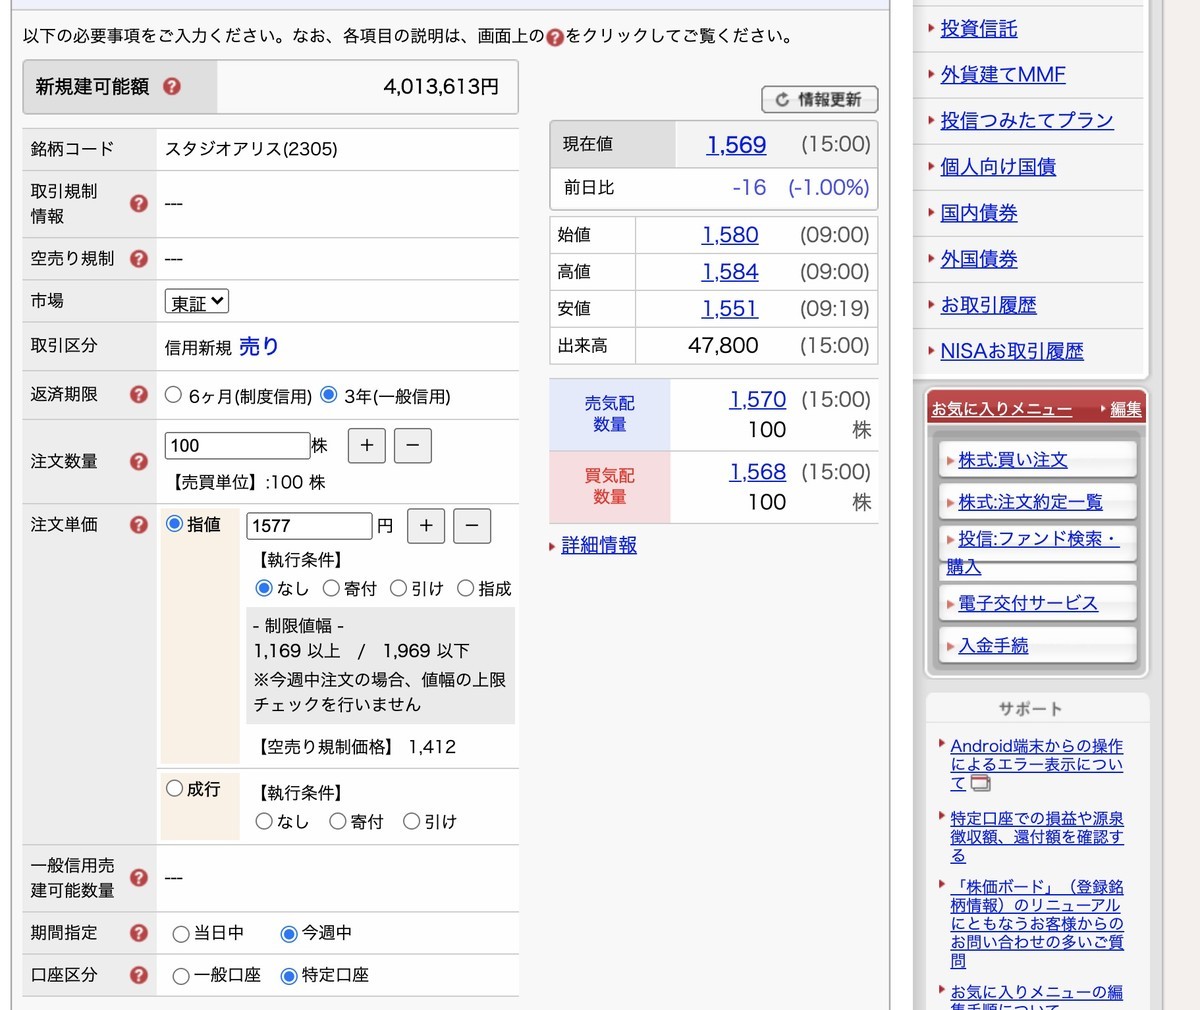Open 株式:注文約定一覧 favorite
The width and height of the screenshot is (1200, 1010).
(1030, 502)
